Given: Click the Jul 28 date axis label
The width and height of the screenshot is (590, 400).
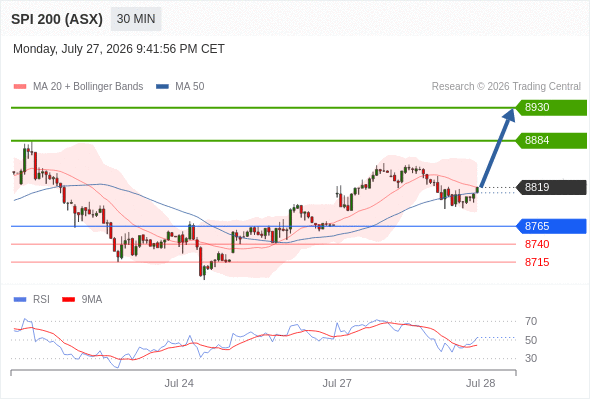Looking at the screenshot, I should point(481,383).
